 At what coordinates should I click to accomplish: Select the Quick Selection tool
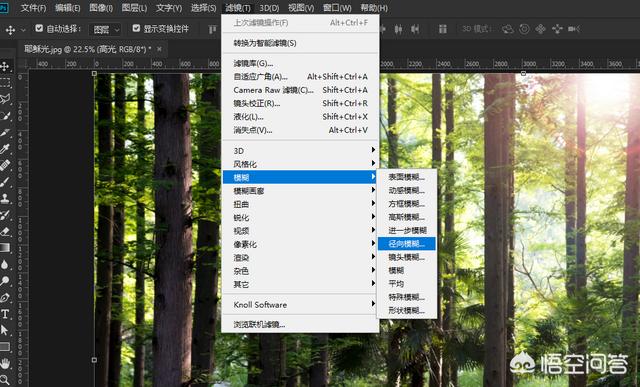[x=5, y=116]
